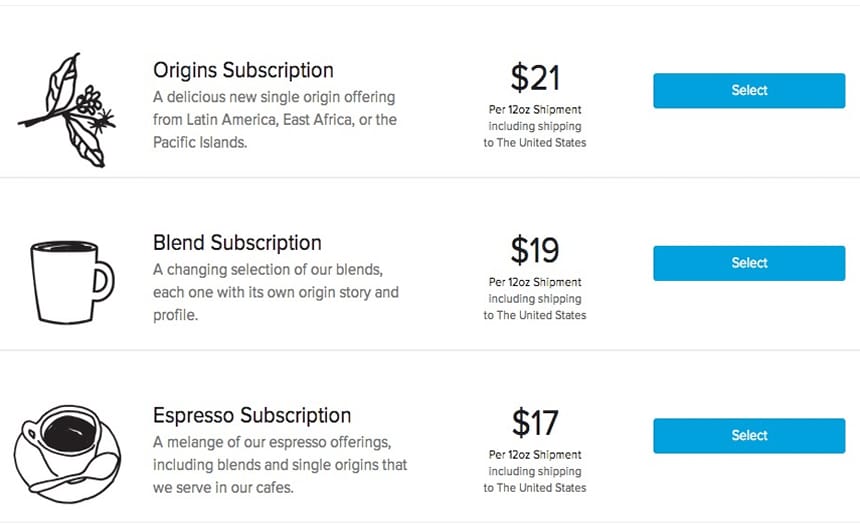Select the Espresso Subscription plan
This screenshot has width=860, height=530.
749,436
